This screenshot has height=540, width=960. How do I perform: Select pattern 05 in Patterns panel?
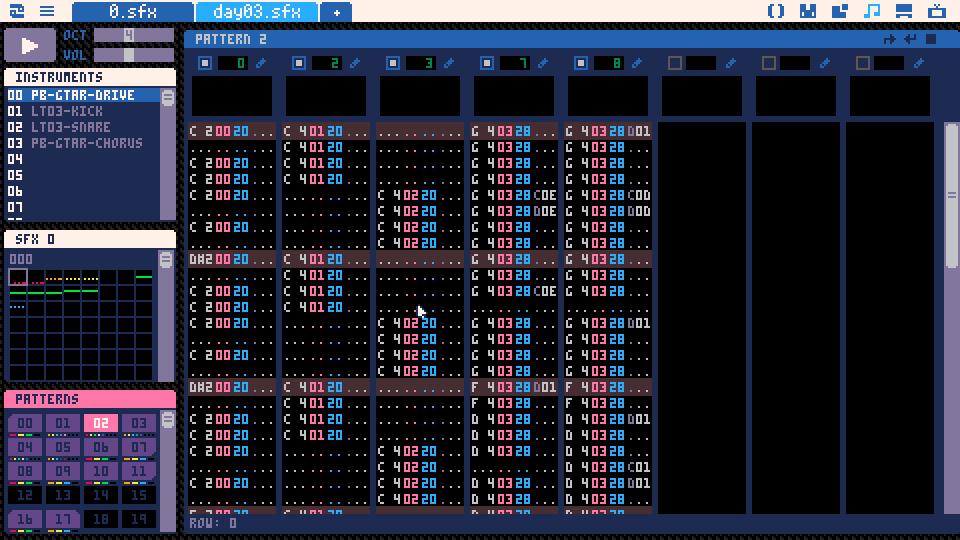tap(62, 447)
